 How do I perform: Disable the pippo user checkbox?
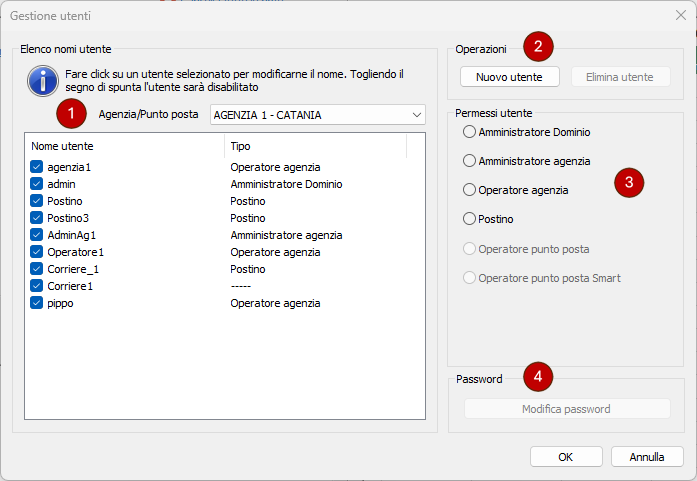[37, 303]
